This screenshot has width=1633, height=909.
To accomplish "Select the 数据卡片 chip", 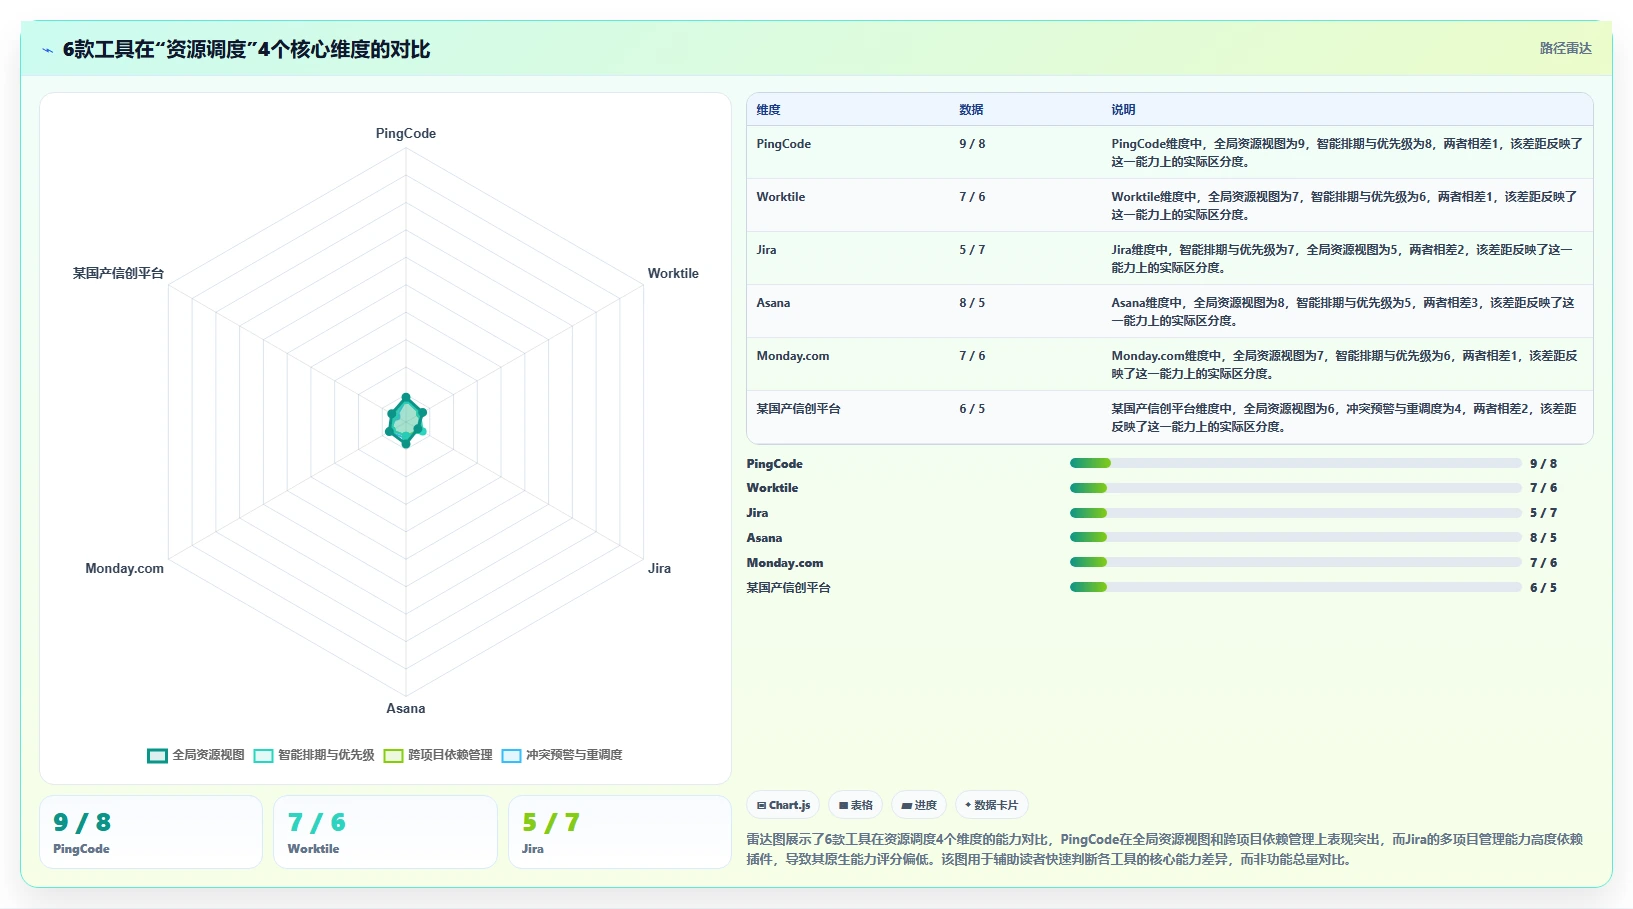I will pyautogui.click(x=991, y=805).
